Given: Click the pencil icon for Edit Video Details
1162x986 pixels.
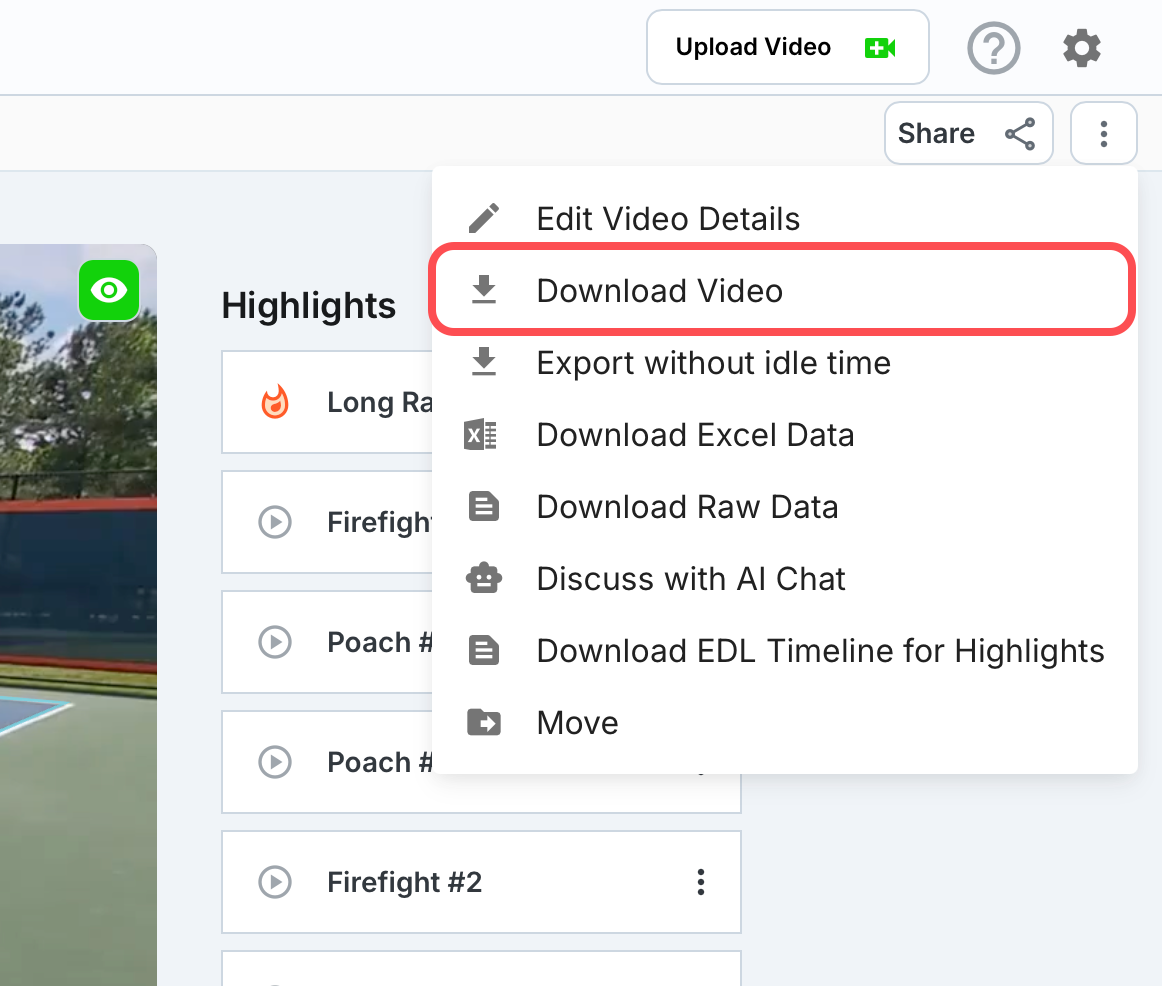Looking at the screenshot, I should 484,219.
